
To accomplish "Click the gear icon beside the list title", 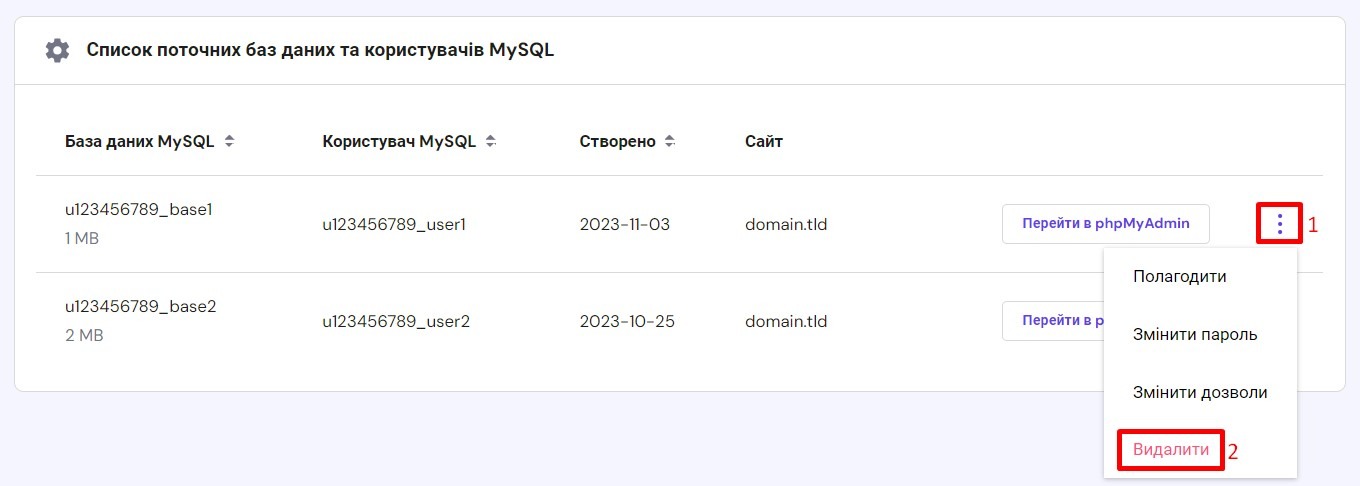I will [x=58, y=50].
